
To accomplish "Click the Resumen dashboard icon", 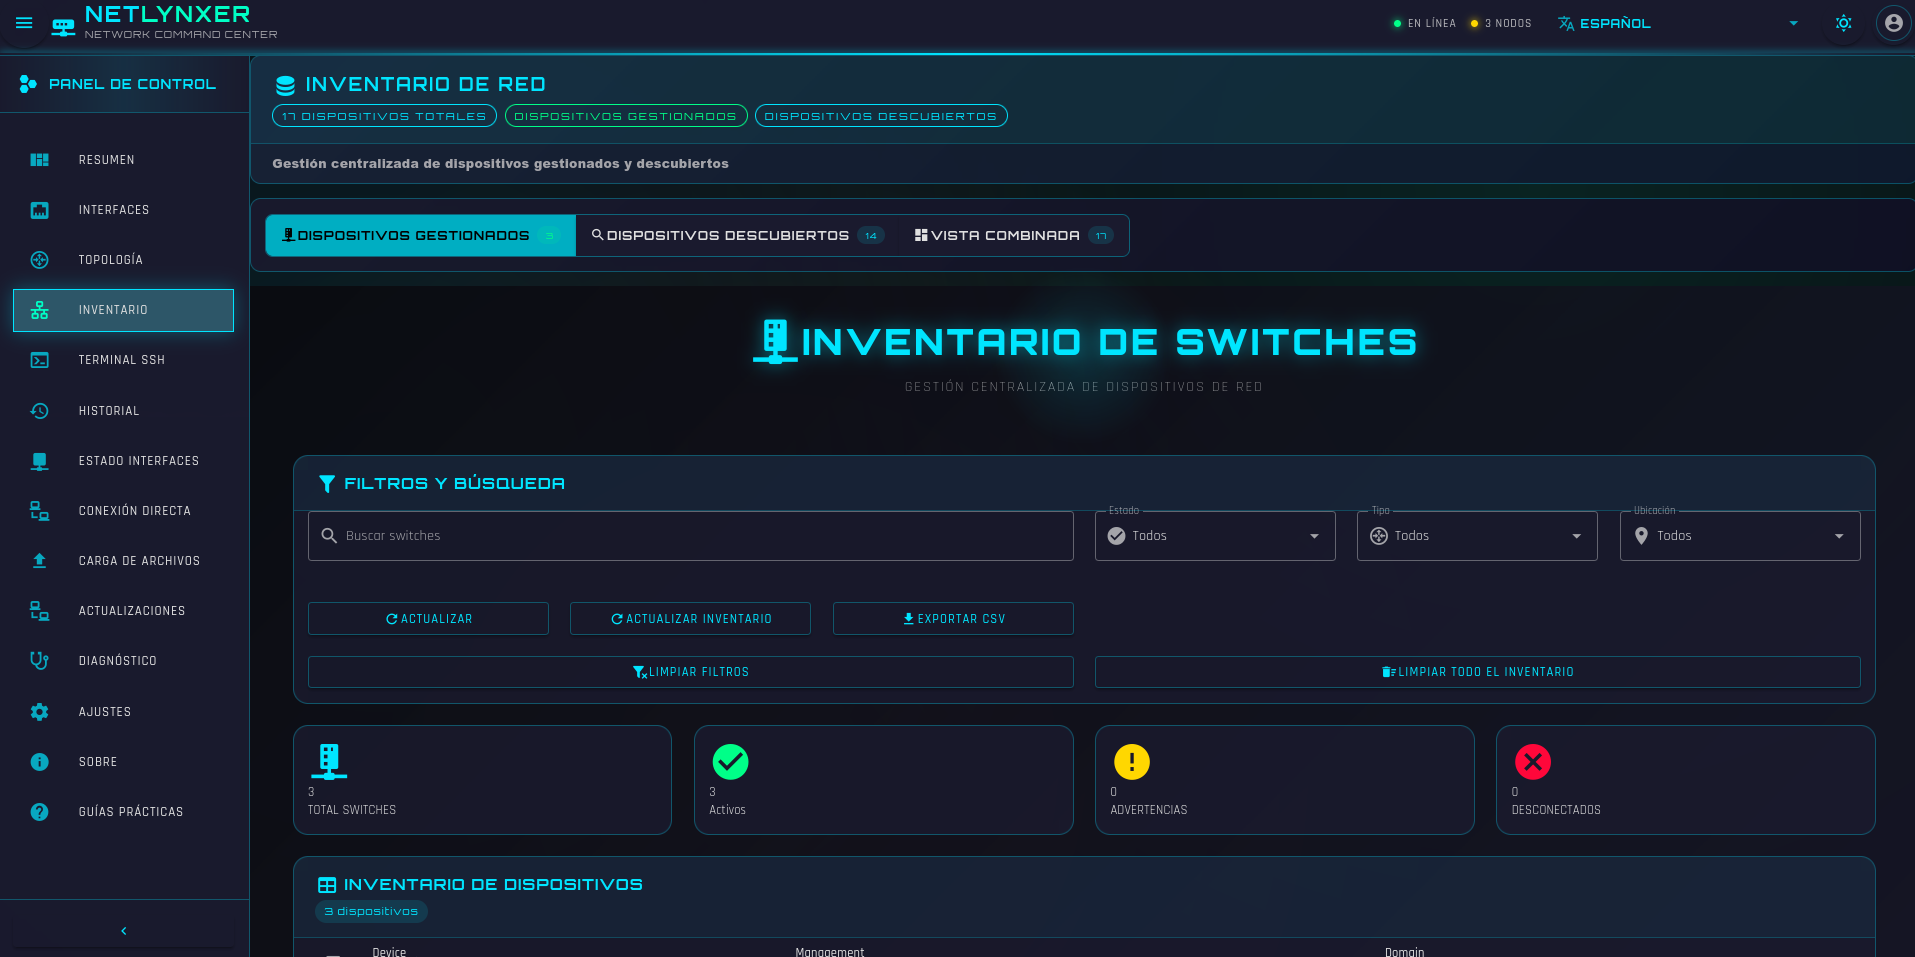I will [x=39, y=160].
